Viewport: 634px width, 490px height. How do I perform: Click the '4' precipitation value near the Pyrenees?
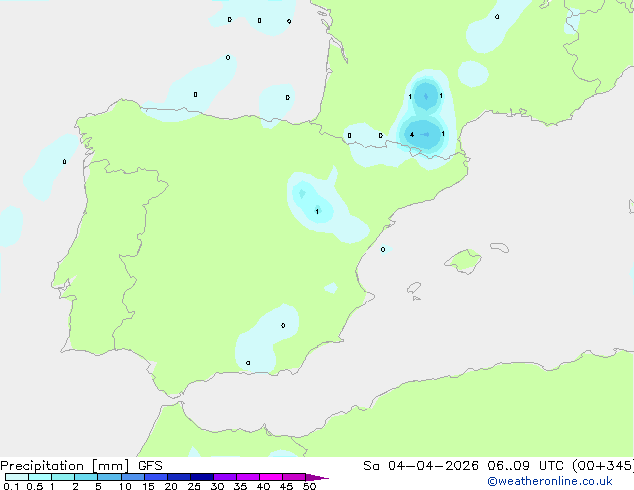412,135
